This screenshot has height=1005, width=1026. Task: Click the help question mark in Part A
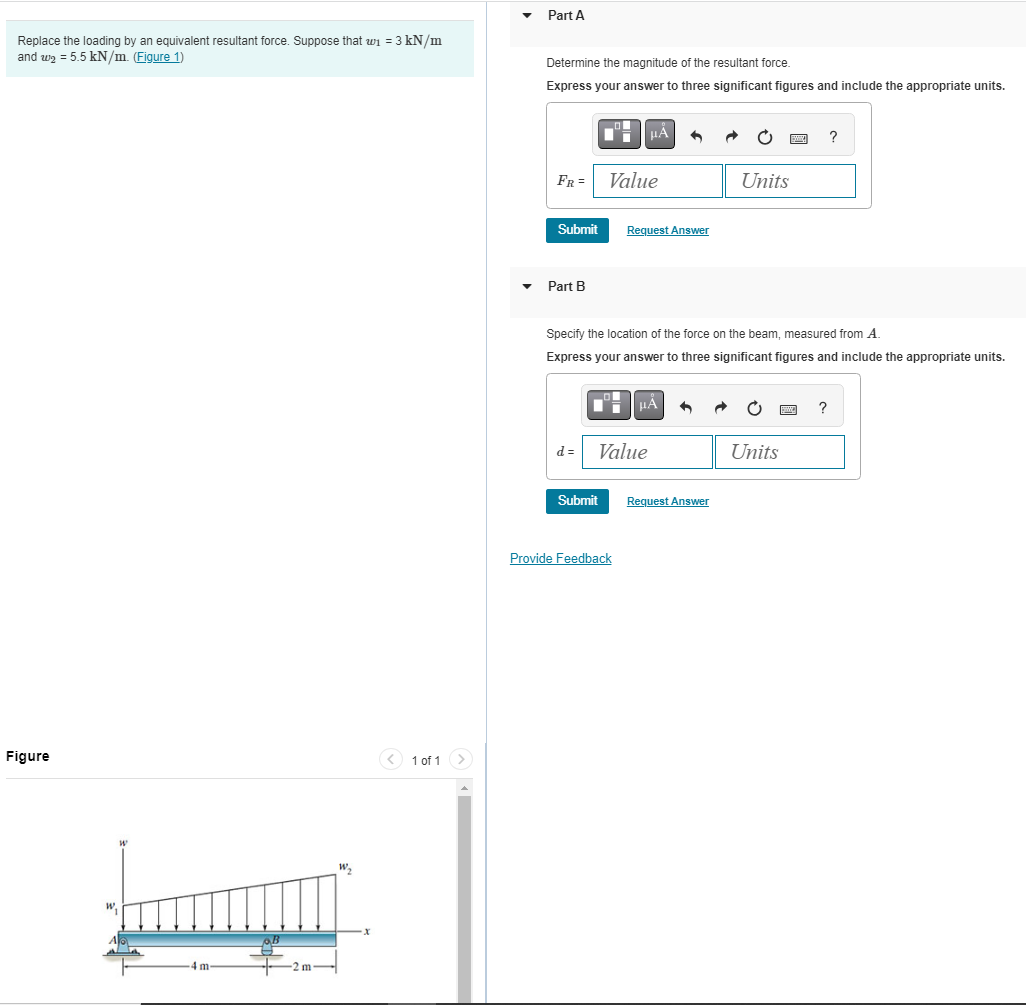pyautogui.click(x=832, y=136)
